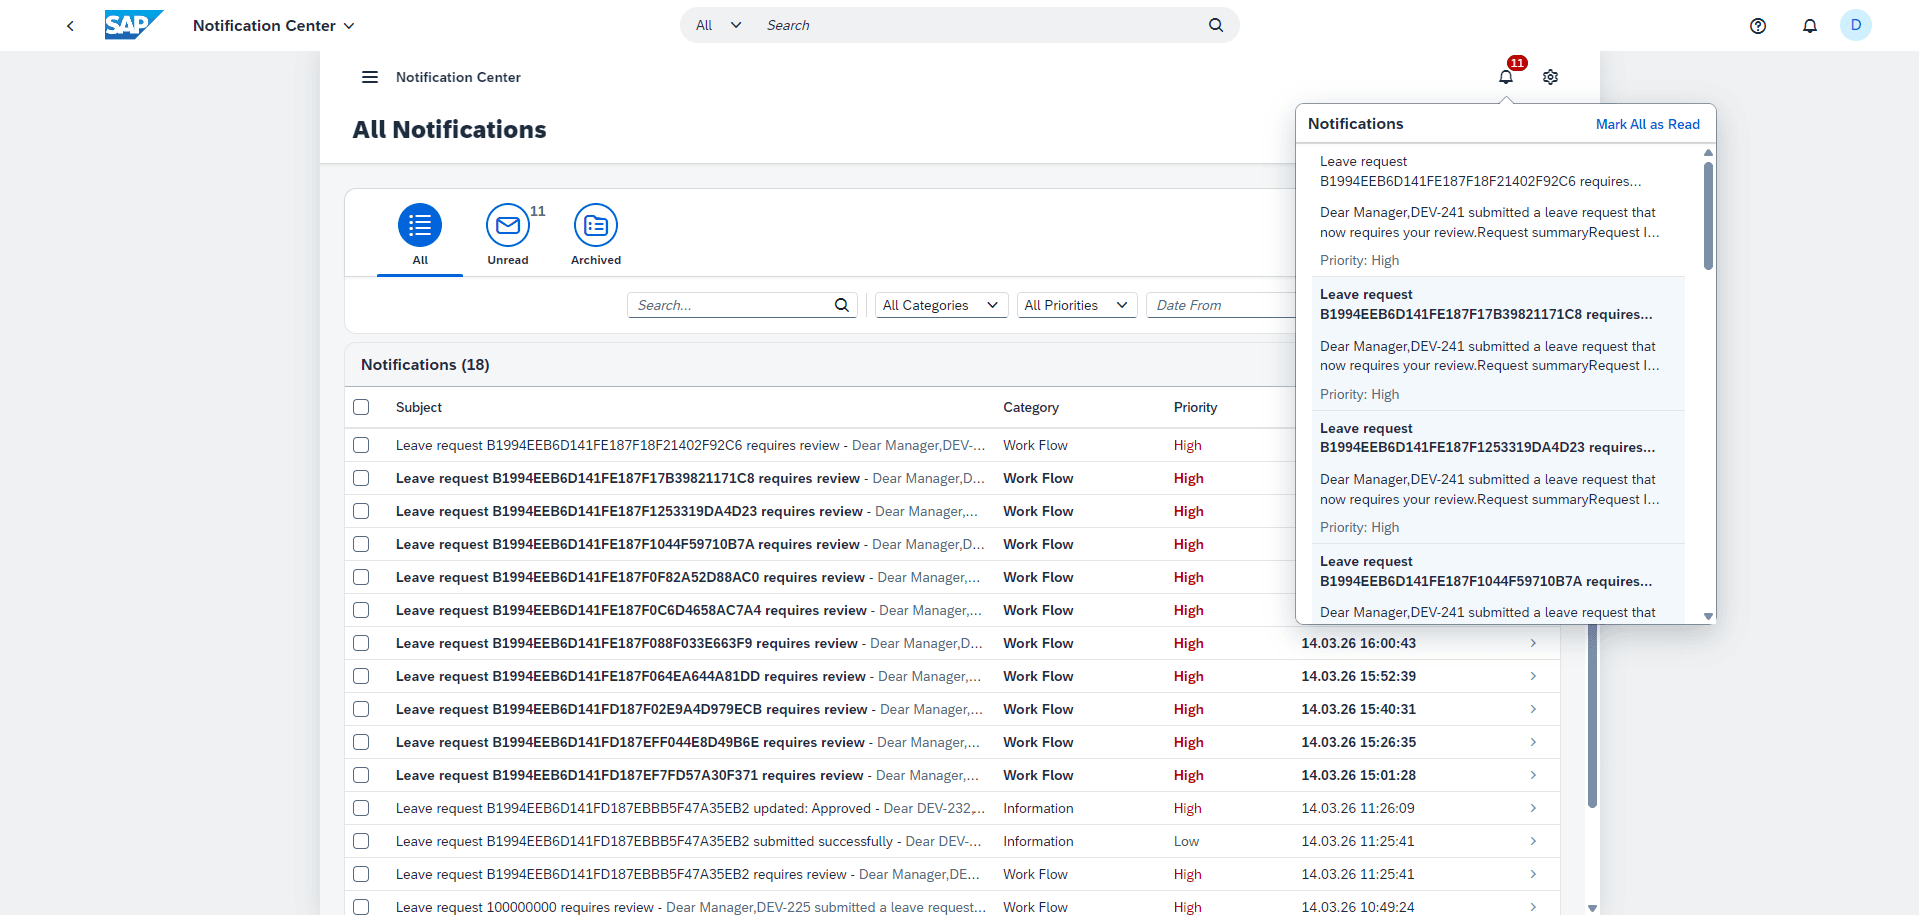The image size is (1919, 915).
Task: Open details arrow for 14.03.26 11:26:09 row
Action: click(x=1533, y=808)
